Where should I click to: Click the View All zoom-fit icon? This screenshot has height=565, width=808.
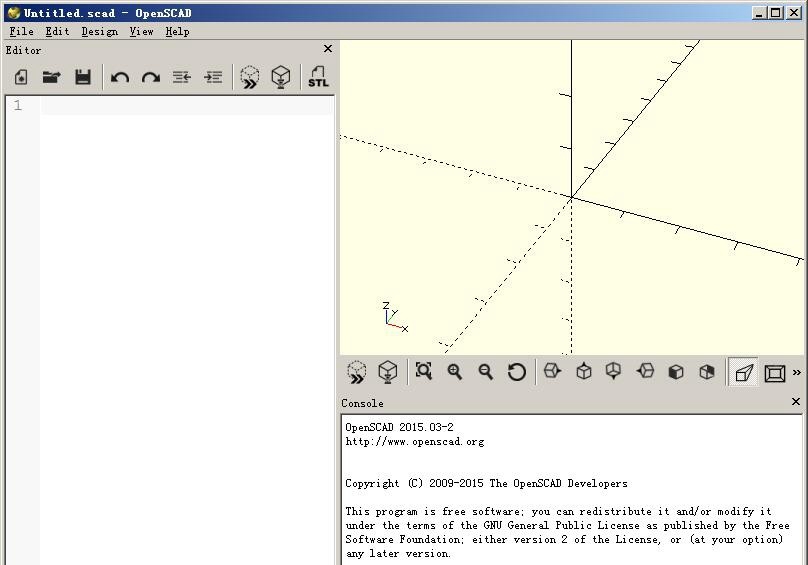(x=424, y=371)
